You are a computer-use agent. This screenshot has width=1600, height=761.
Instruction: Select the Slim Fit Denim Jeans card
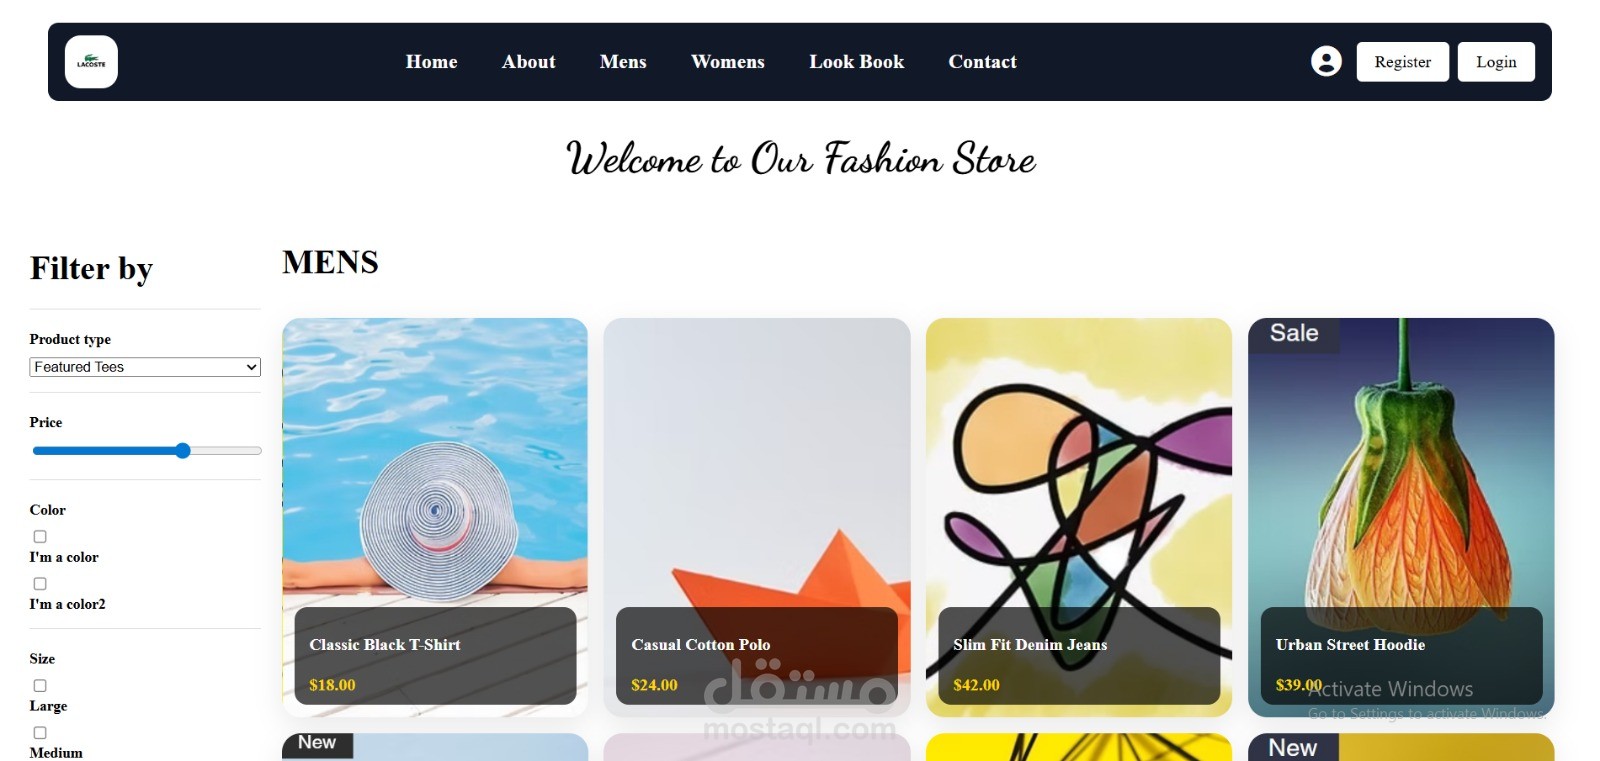1079,517
